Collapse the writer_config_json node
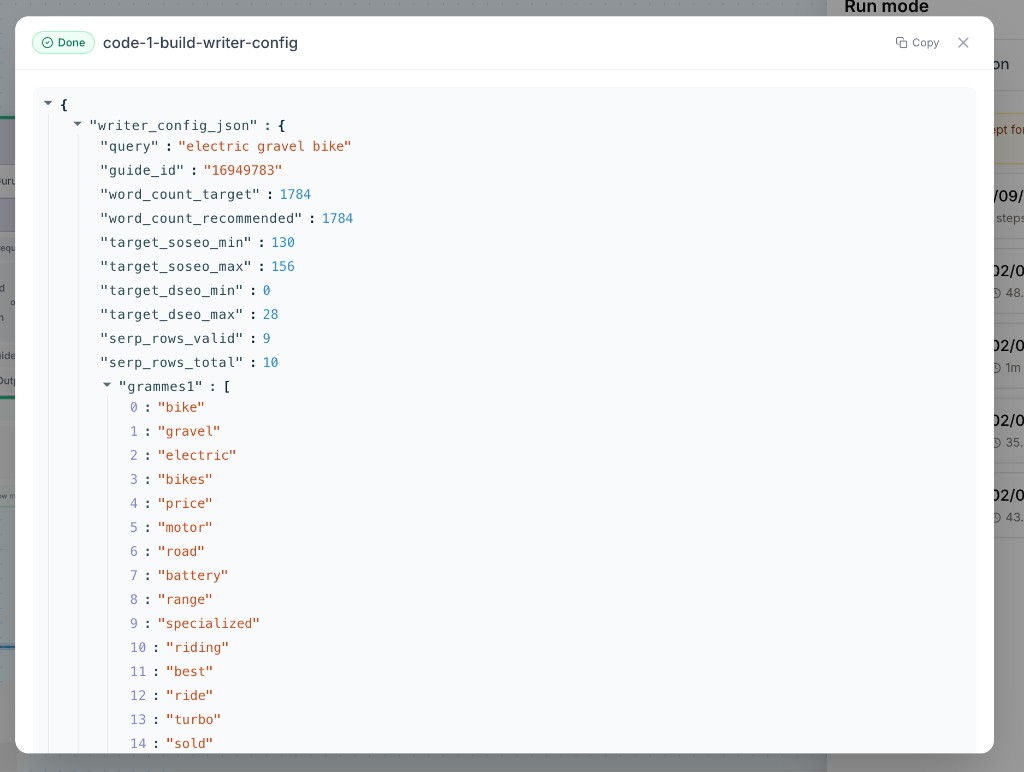This screenshot has height=772, width=1024. (x=77, y=124)
